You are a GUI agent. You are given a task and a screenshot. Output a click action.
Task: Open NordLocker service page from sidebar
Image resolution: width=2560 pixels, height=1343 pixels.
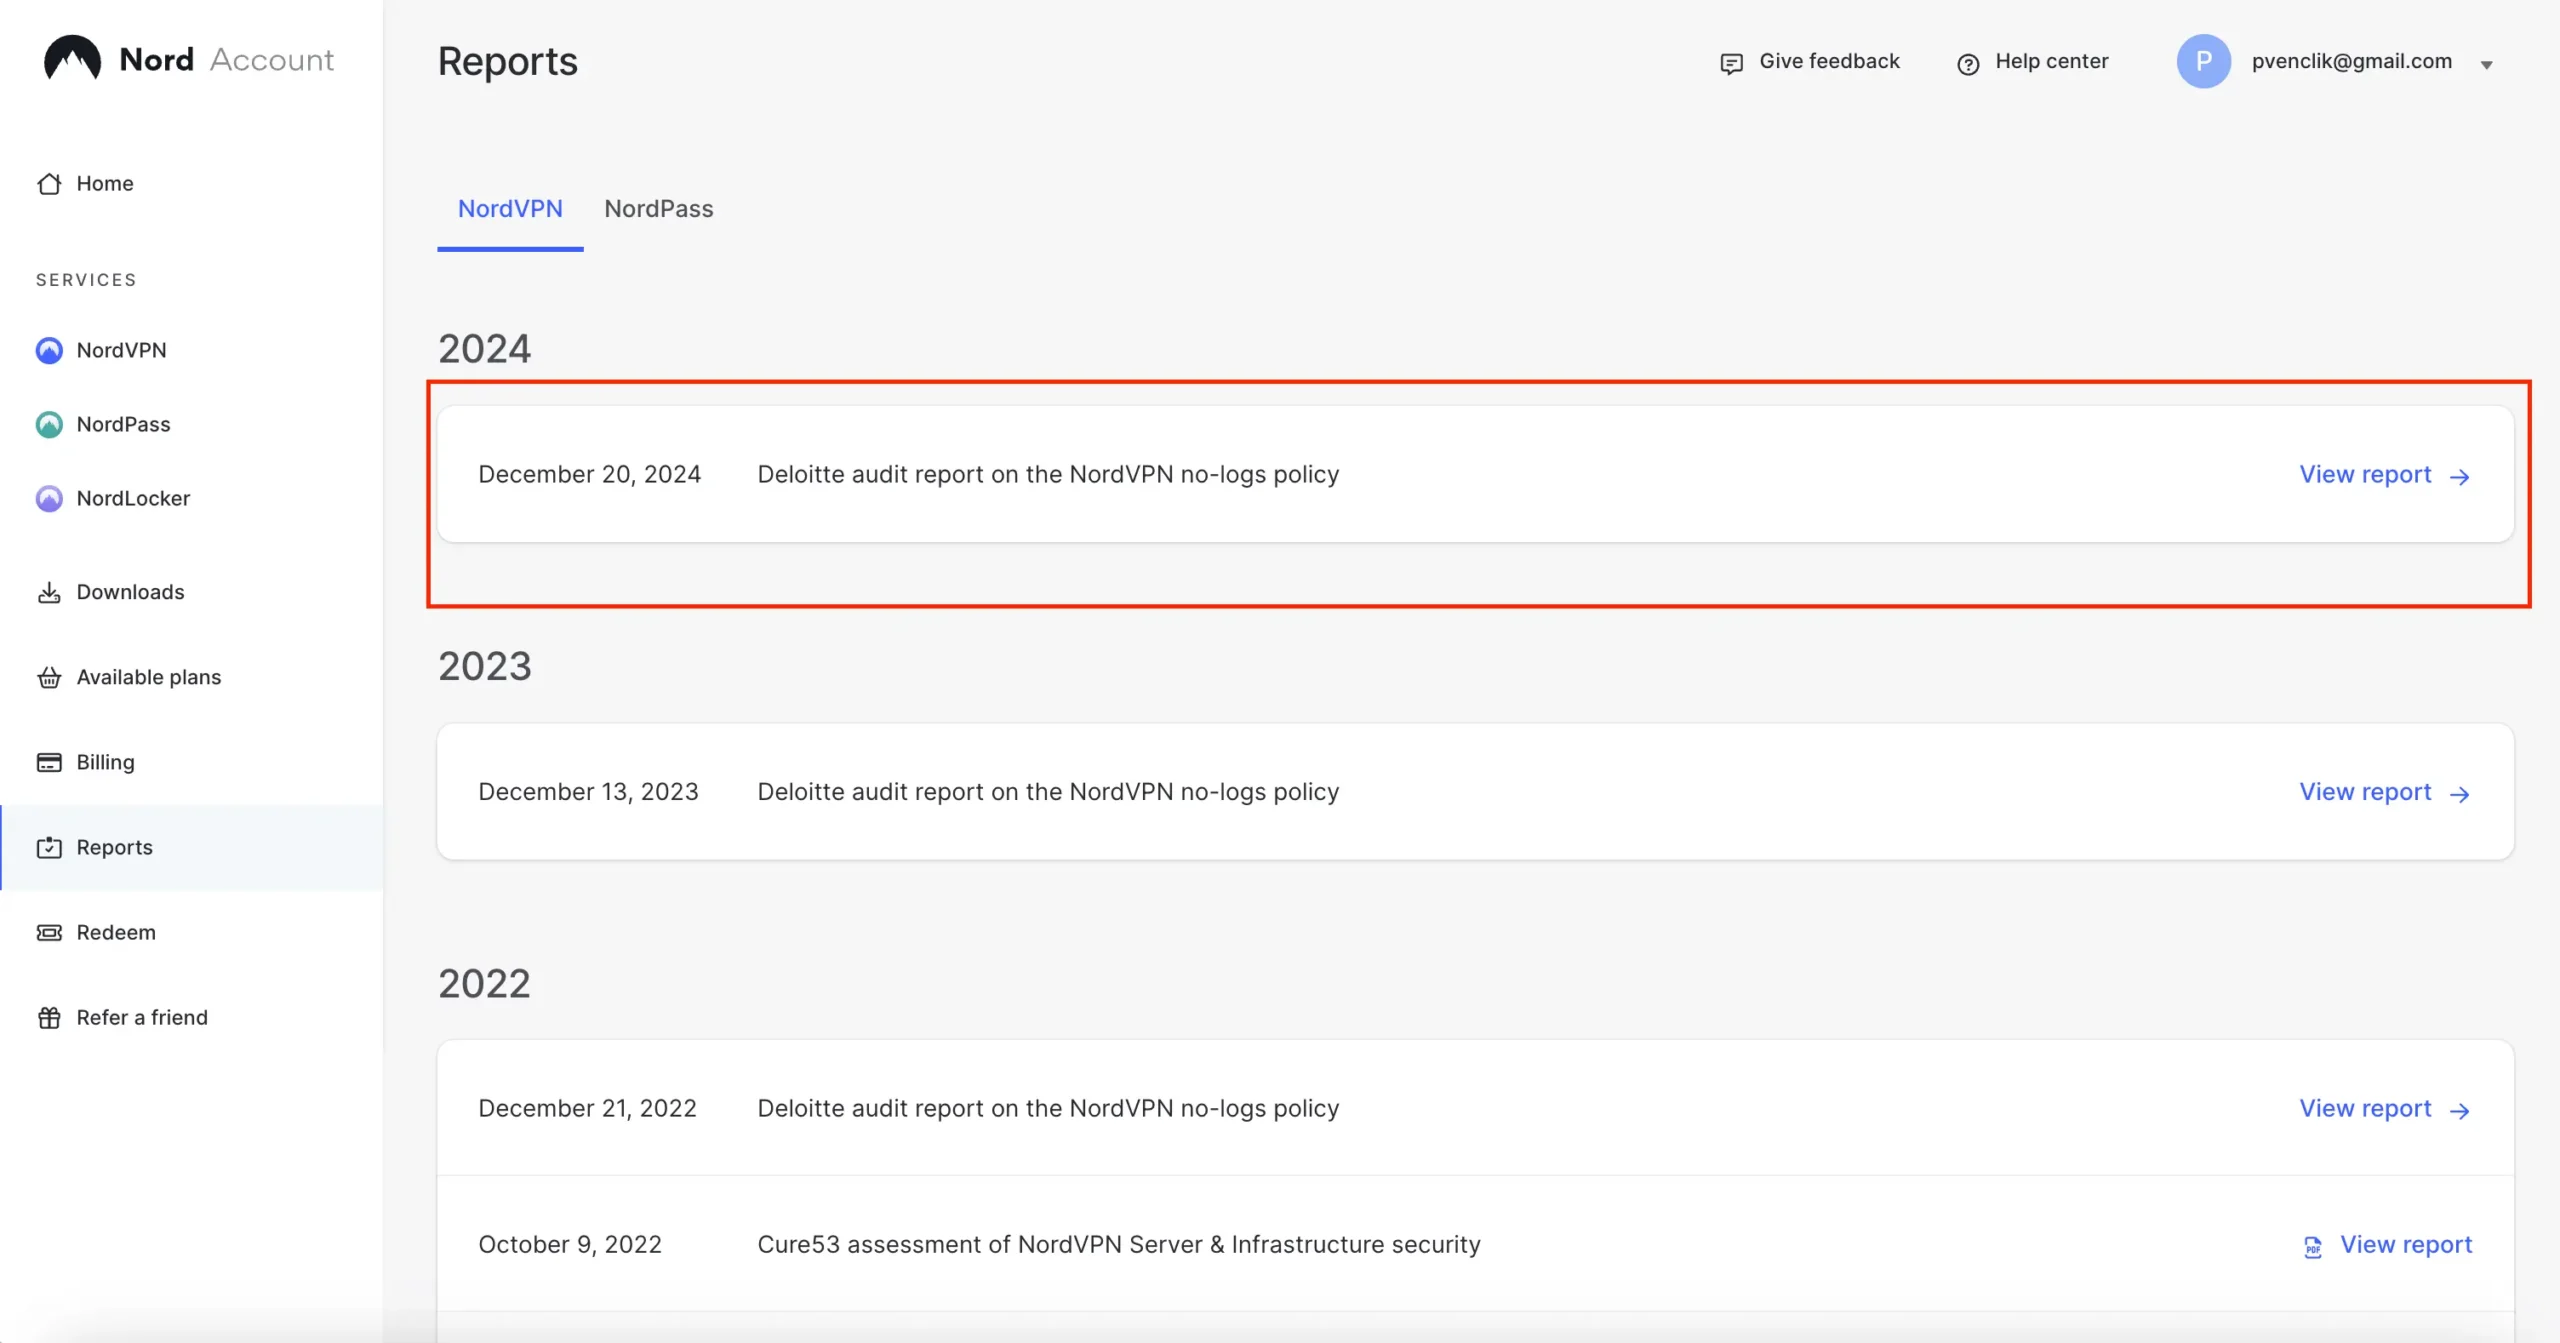133,498
